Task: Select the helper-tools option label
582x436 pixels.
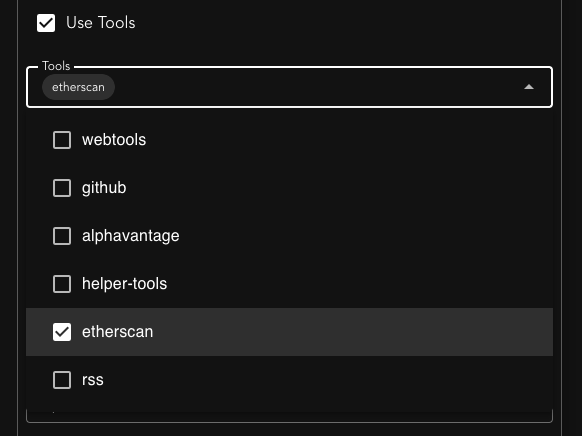Action: click(x=124, y=284)
